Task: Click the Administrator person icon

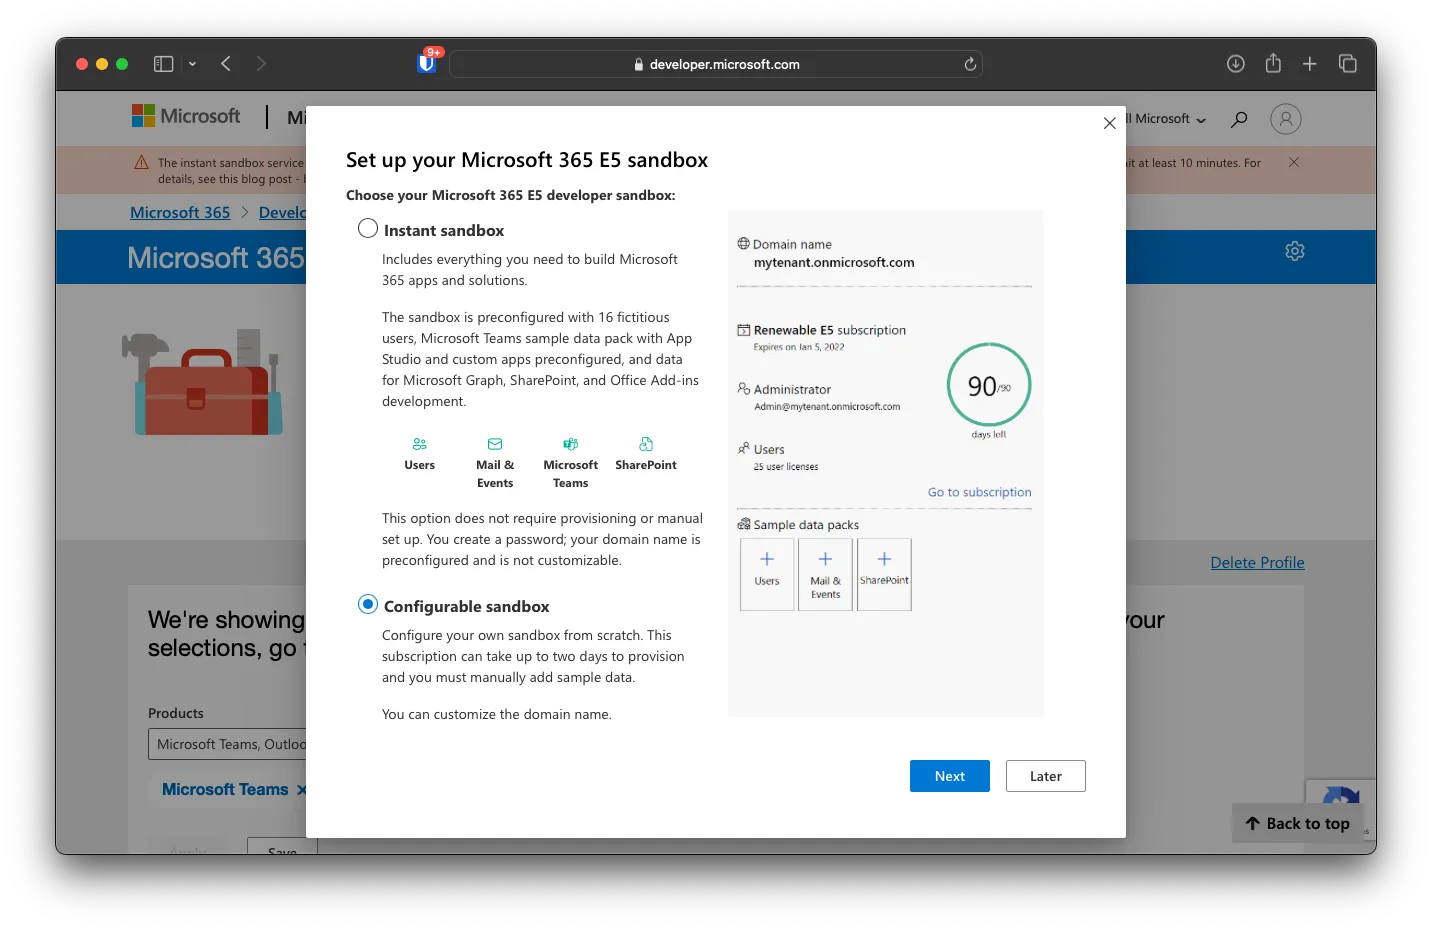Action: (x=743, y=388)
